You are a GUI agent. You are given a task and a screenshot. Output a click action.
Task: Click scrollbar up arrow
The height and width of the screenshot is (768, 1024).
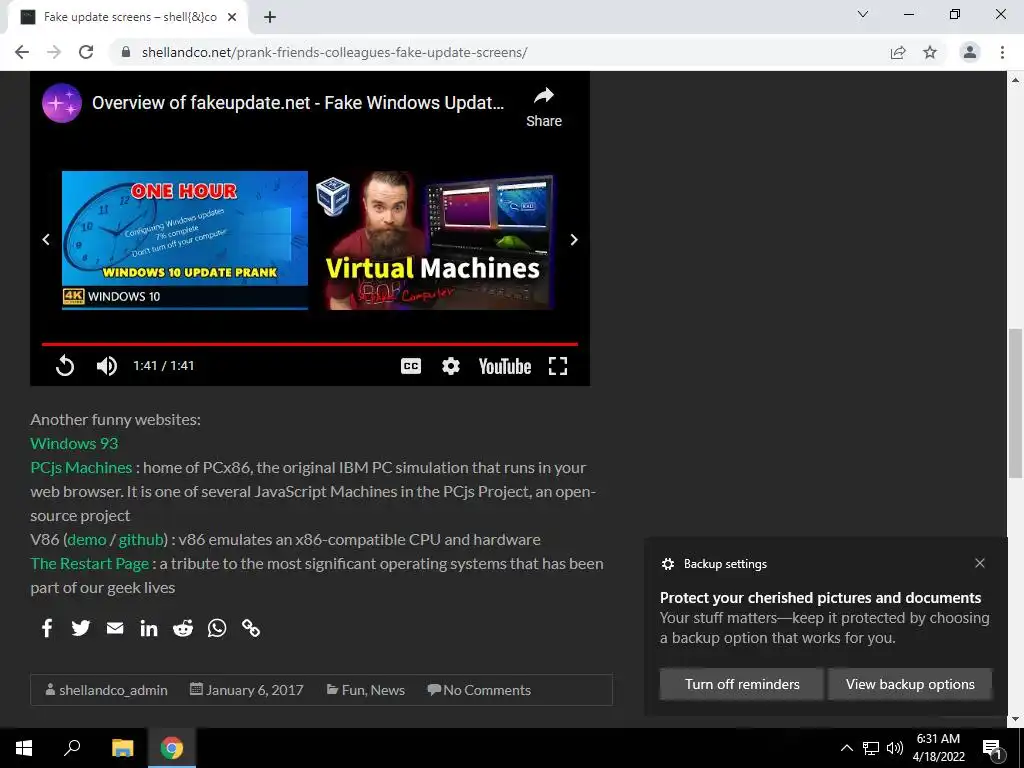[1015, 80]
